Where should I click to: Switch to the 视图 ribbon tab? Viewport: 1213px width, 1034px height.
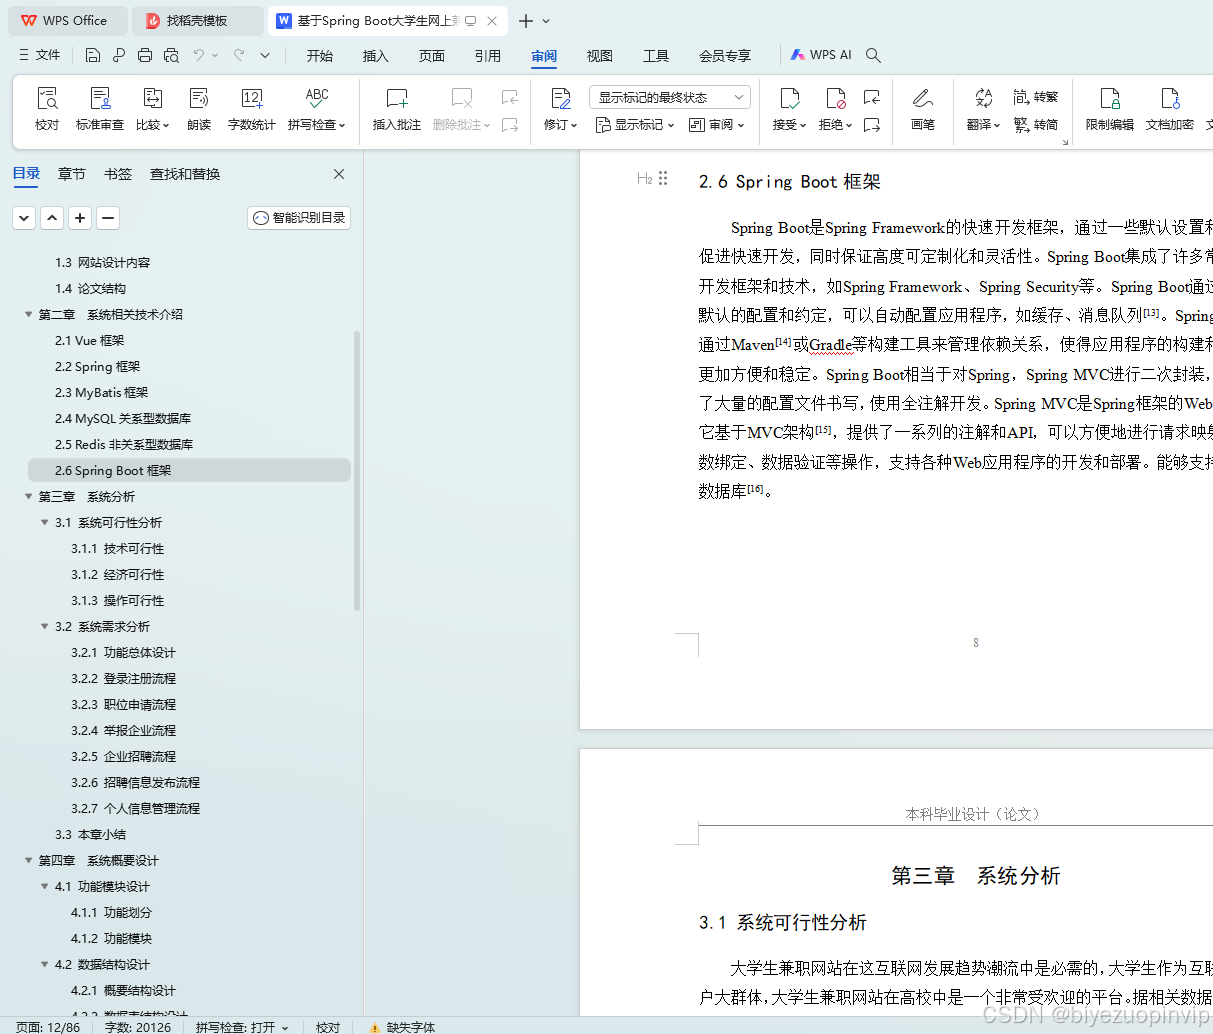click(x=600, y=56)
